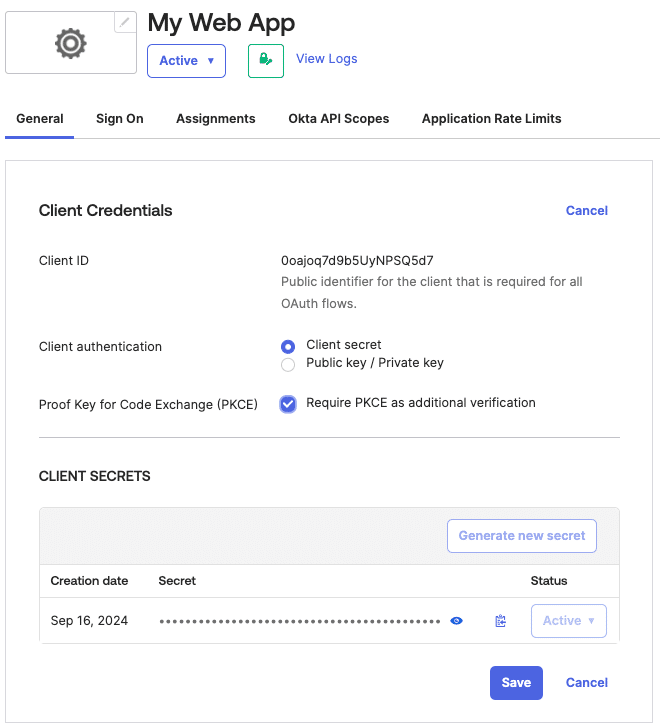Expand the secret's Active status dropdown

click(568, 621)
